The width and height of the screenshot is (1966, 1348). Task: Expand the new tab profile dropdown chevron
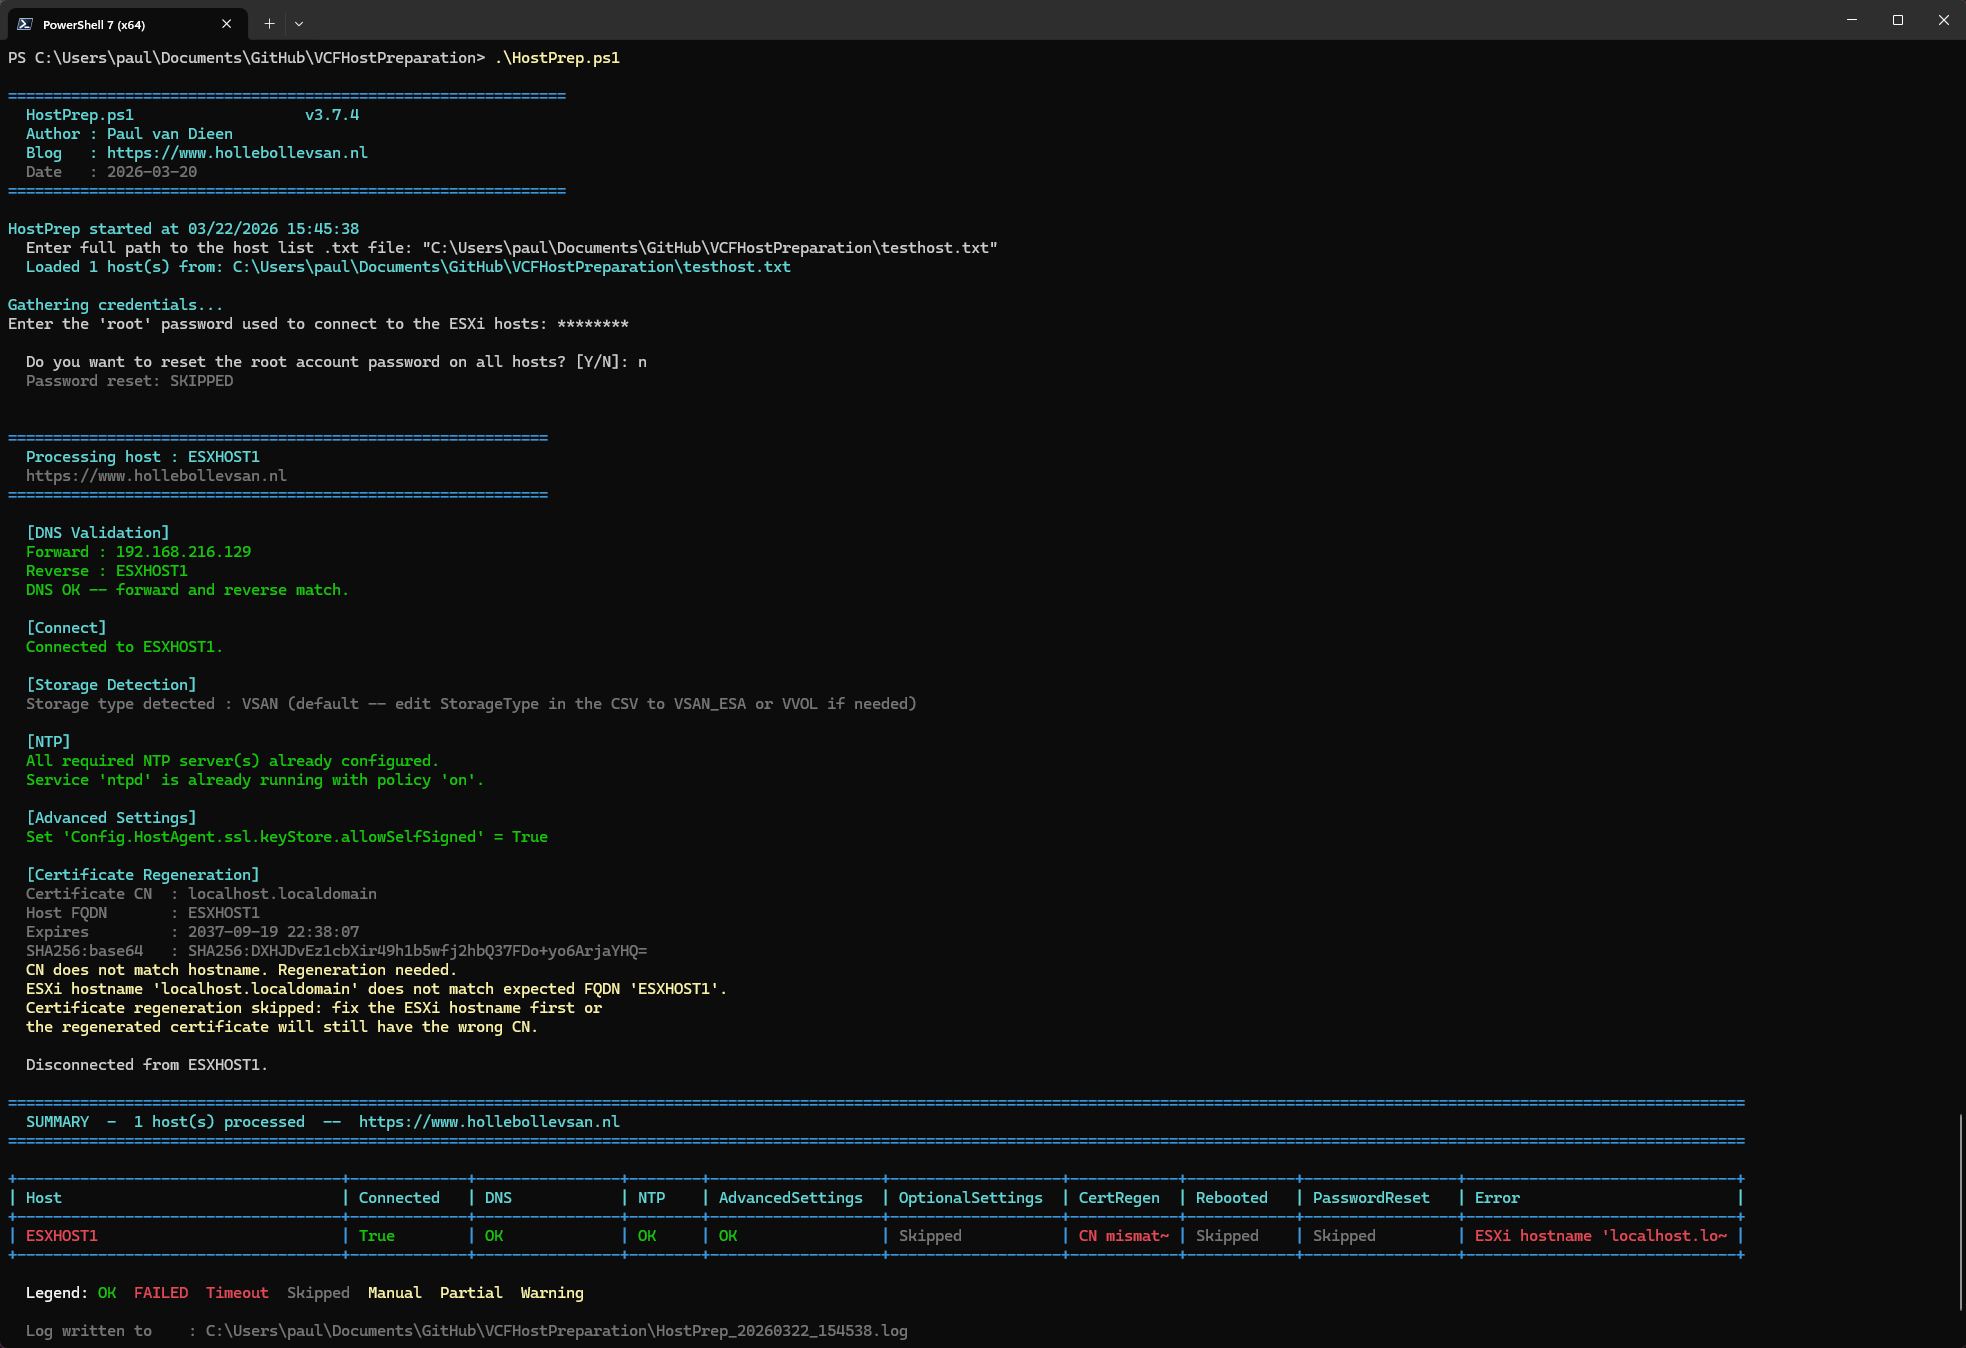coord(299,24)
